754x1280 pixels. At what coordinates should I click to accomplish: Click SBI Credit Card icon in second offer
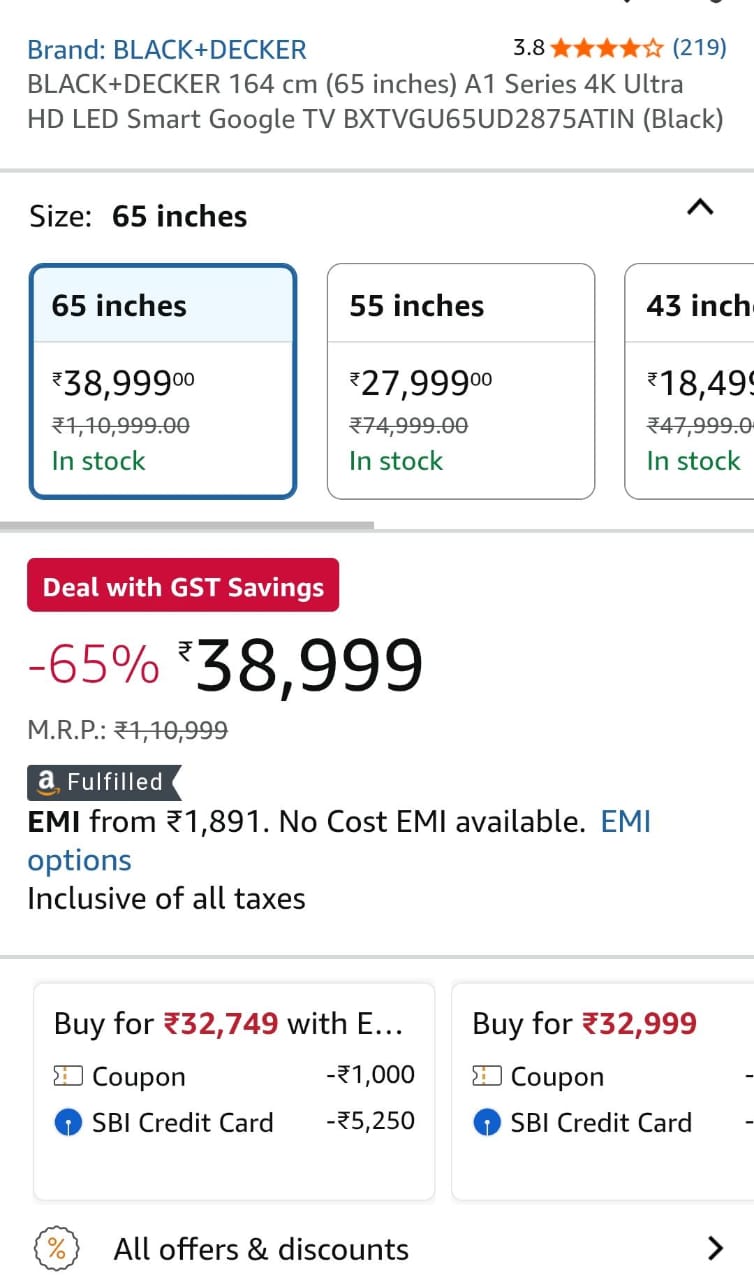pos(487,1123)
